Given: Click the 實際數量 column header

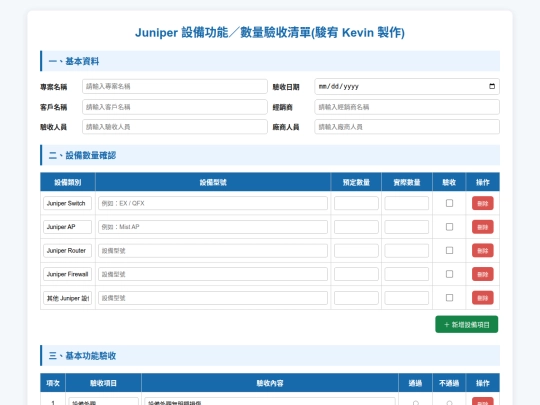Looking at the screenshot, I should [x=407, y=182].
